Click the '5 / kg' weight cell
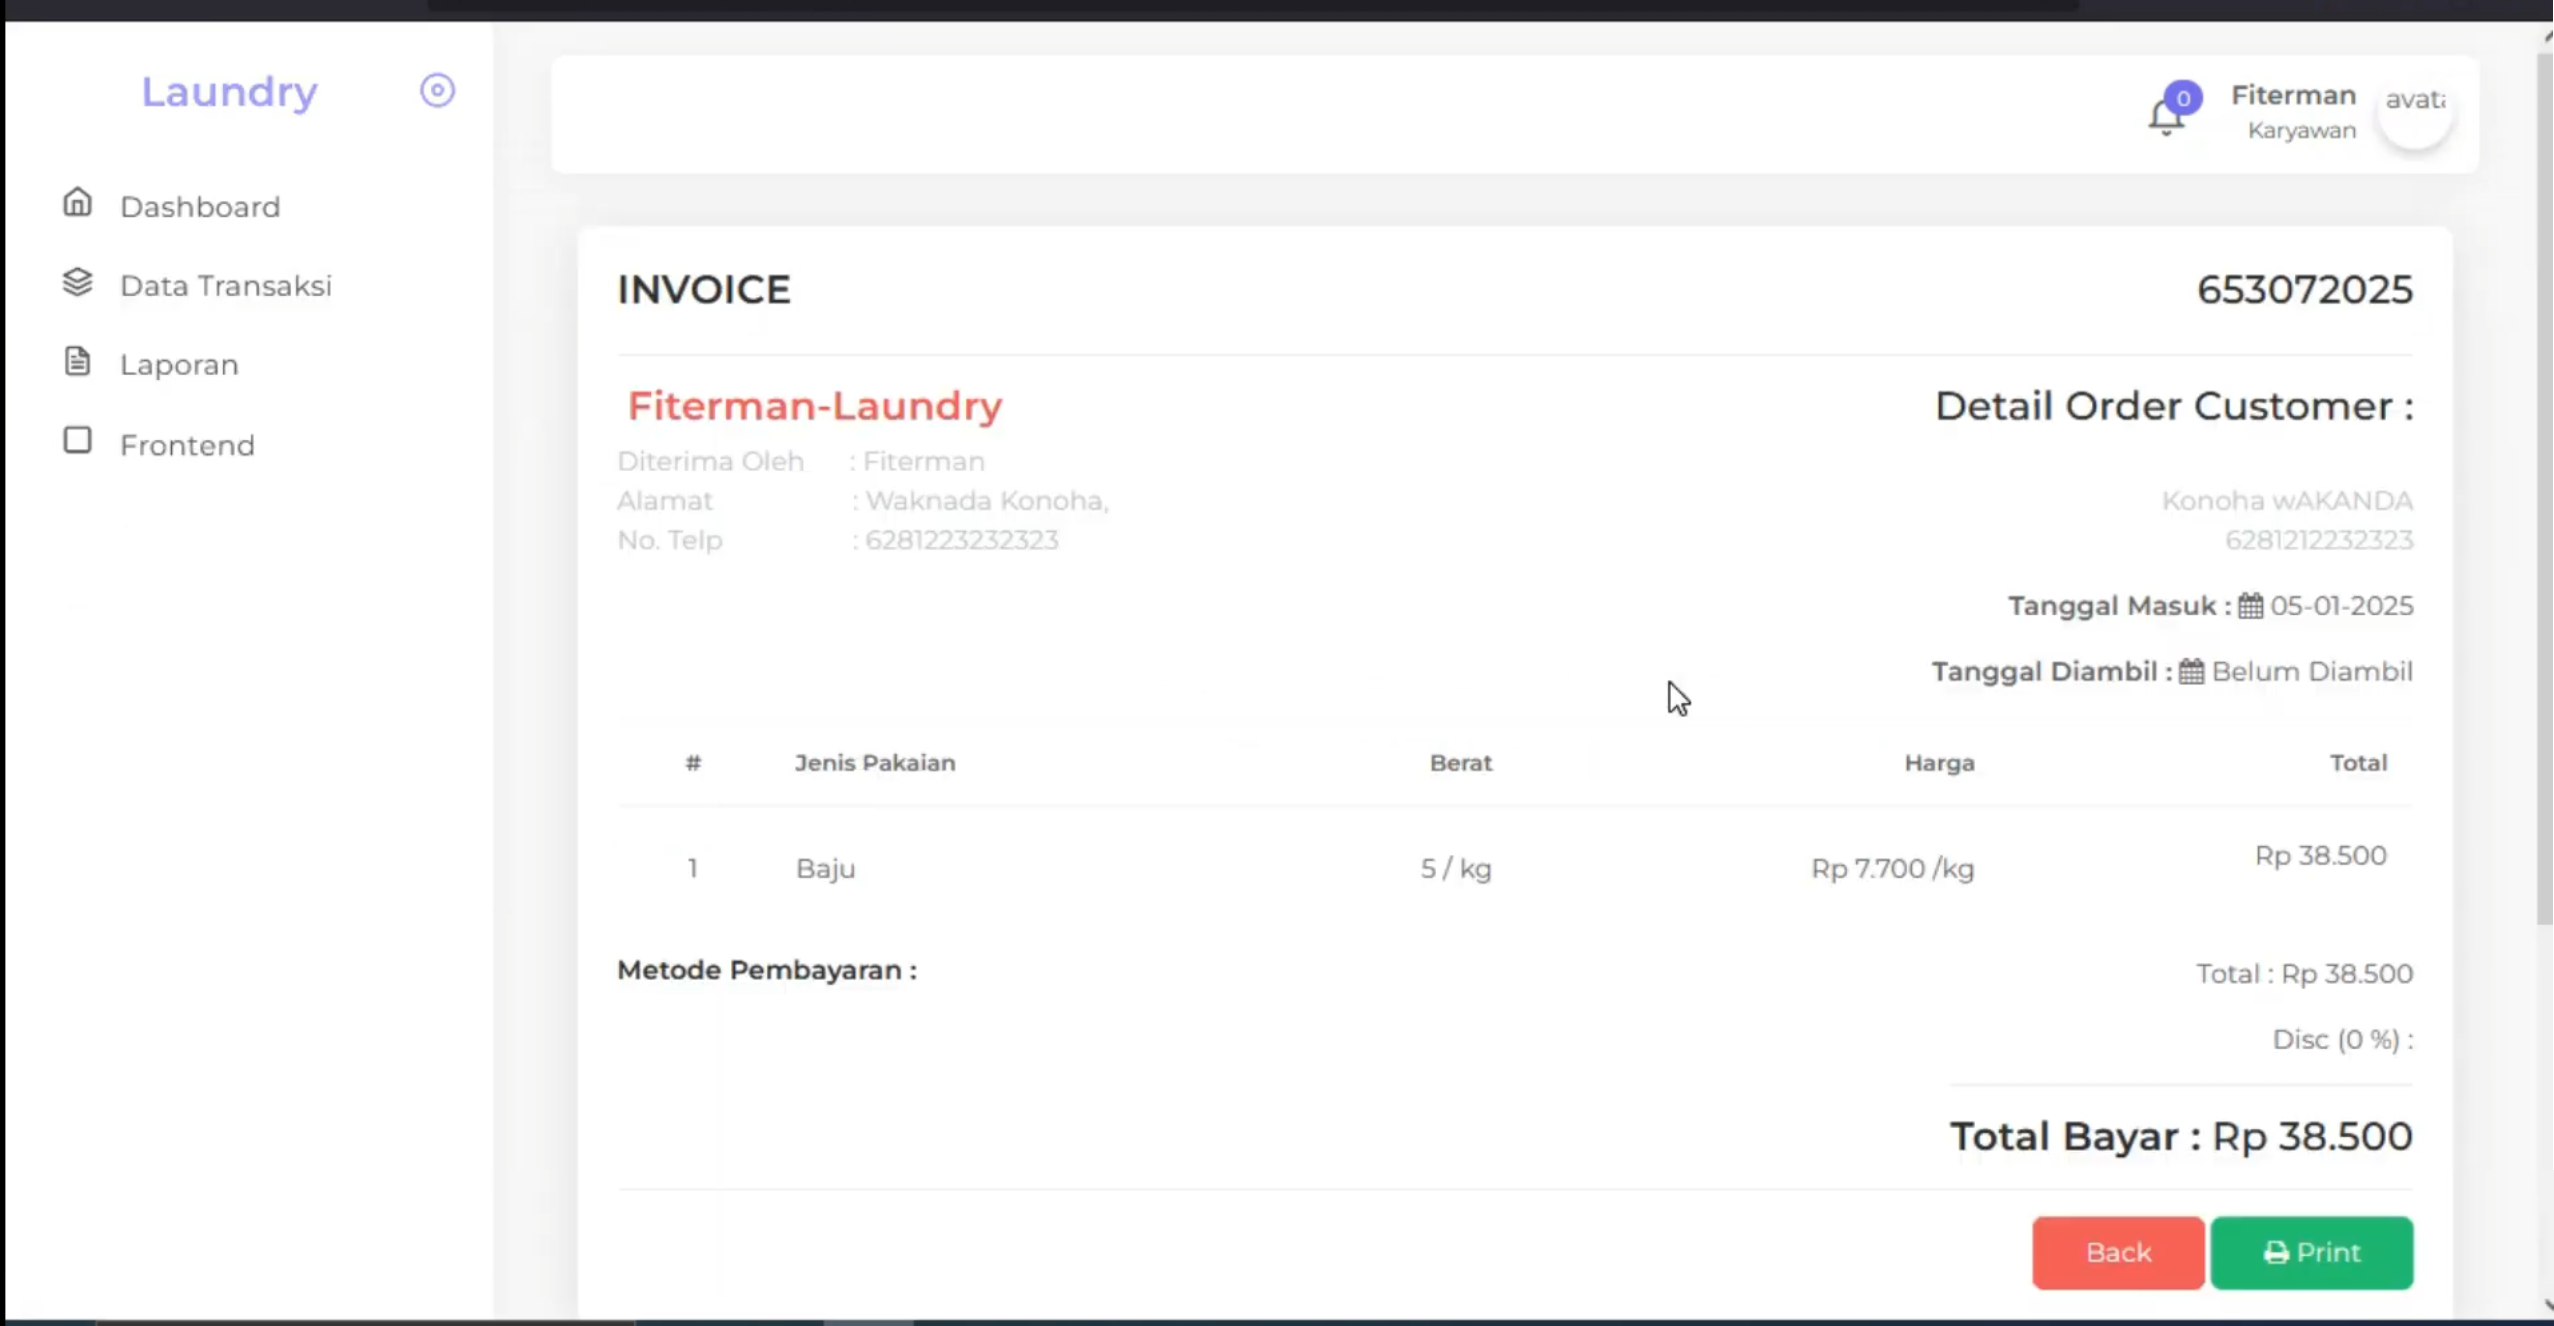Image resolution: width=2554 pixels, height=1326 pixels. tap(1456, 868)
